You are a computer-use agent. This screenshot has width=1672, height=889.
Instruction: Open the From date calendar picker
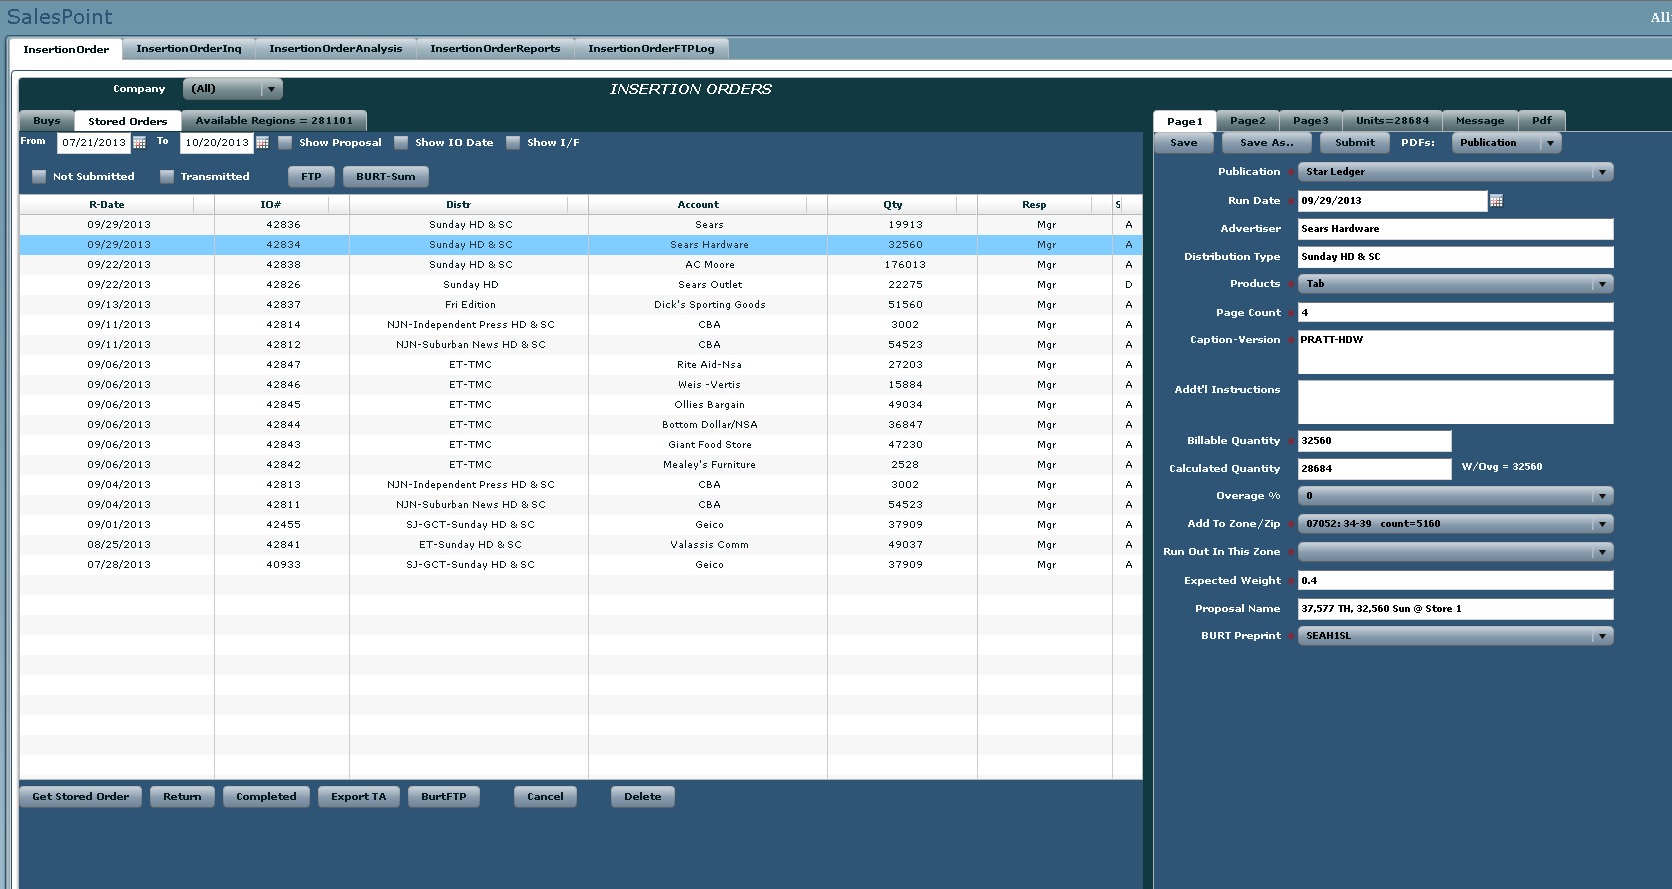pos(139,143)
